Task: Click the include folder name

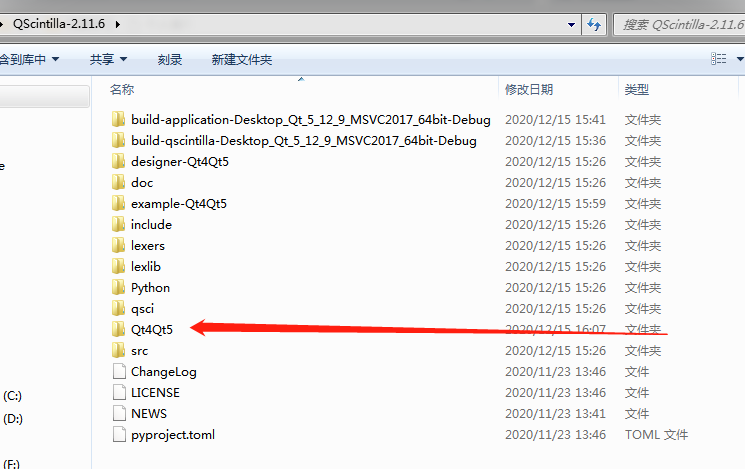Action: [151, 224]
